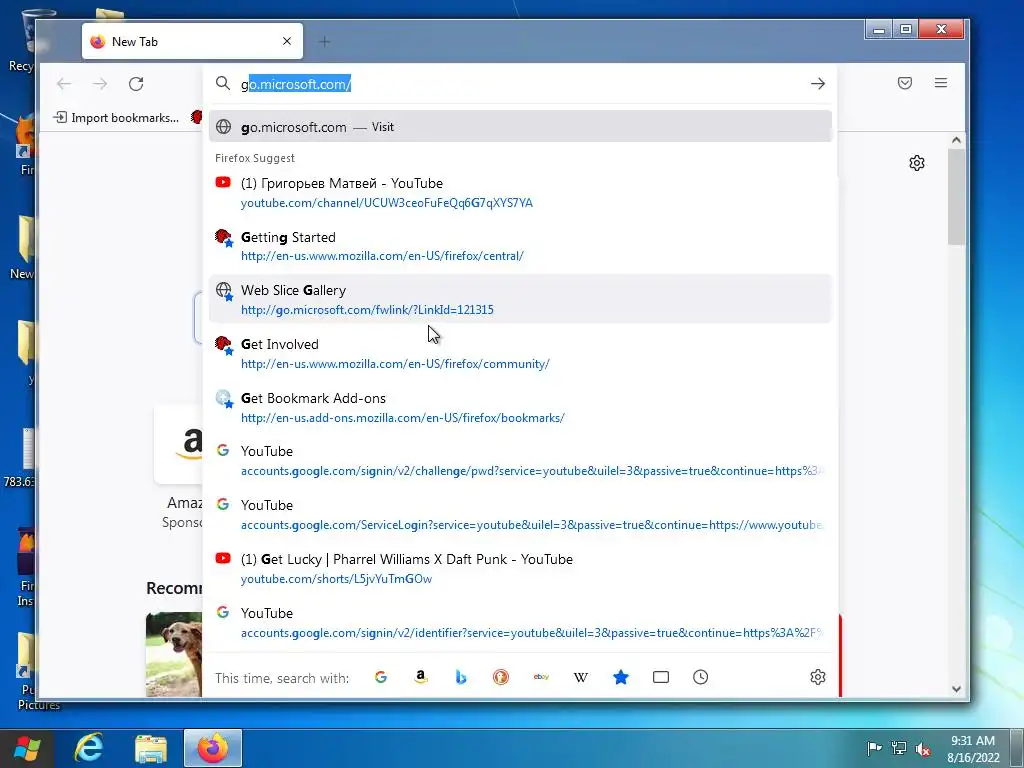1024x768 pixels.
Task: Search open tabs with the tab icon
Action: 661,677
